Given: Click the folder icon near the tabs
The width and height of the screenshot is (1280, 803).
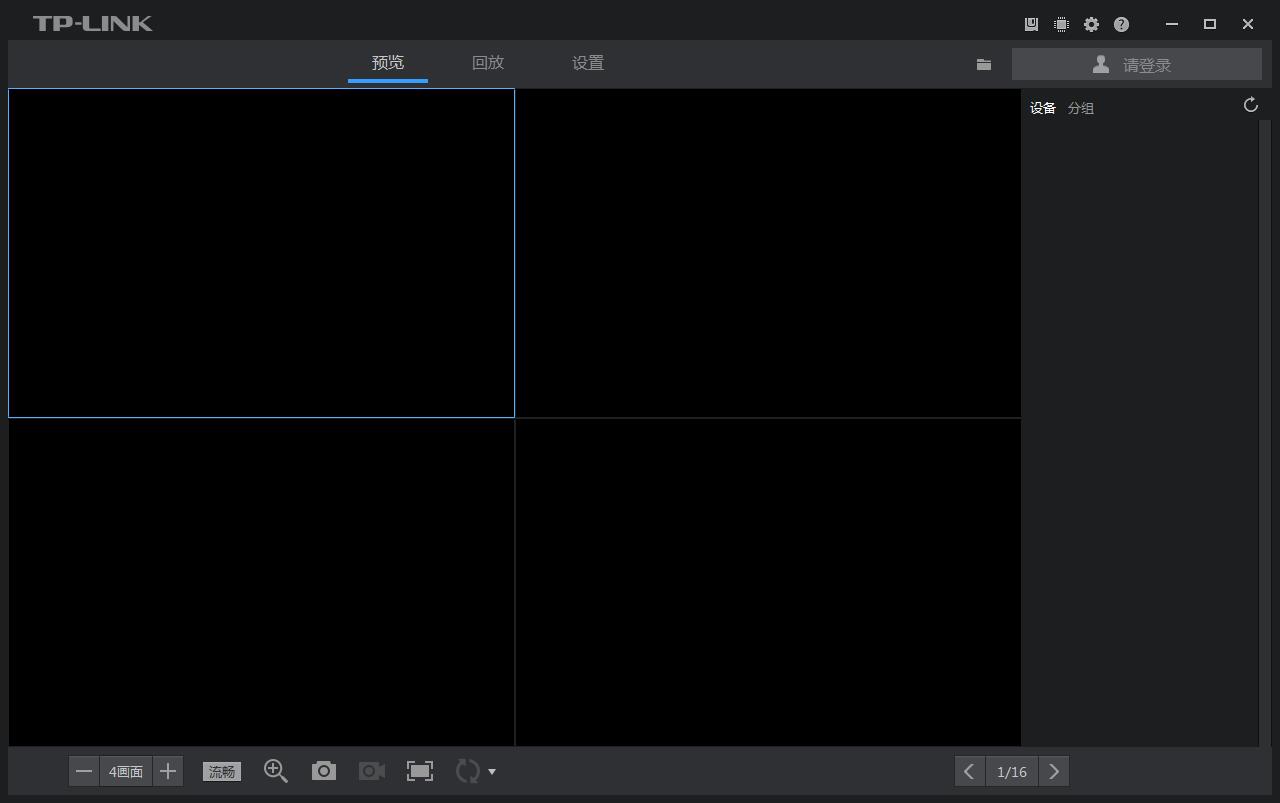Looking at the screenshot, I should pyautogui.click(x=983, y=63).
